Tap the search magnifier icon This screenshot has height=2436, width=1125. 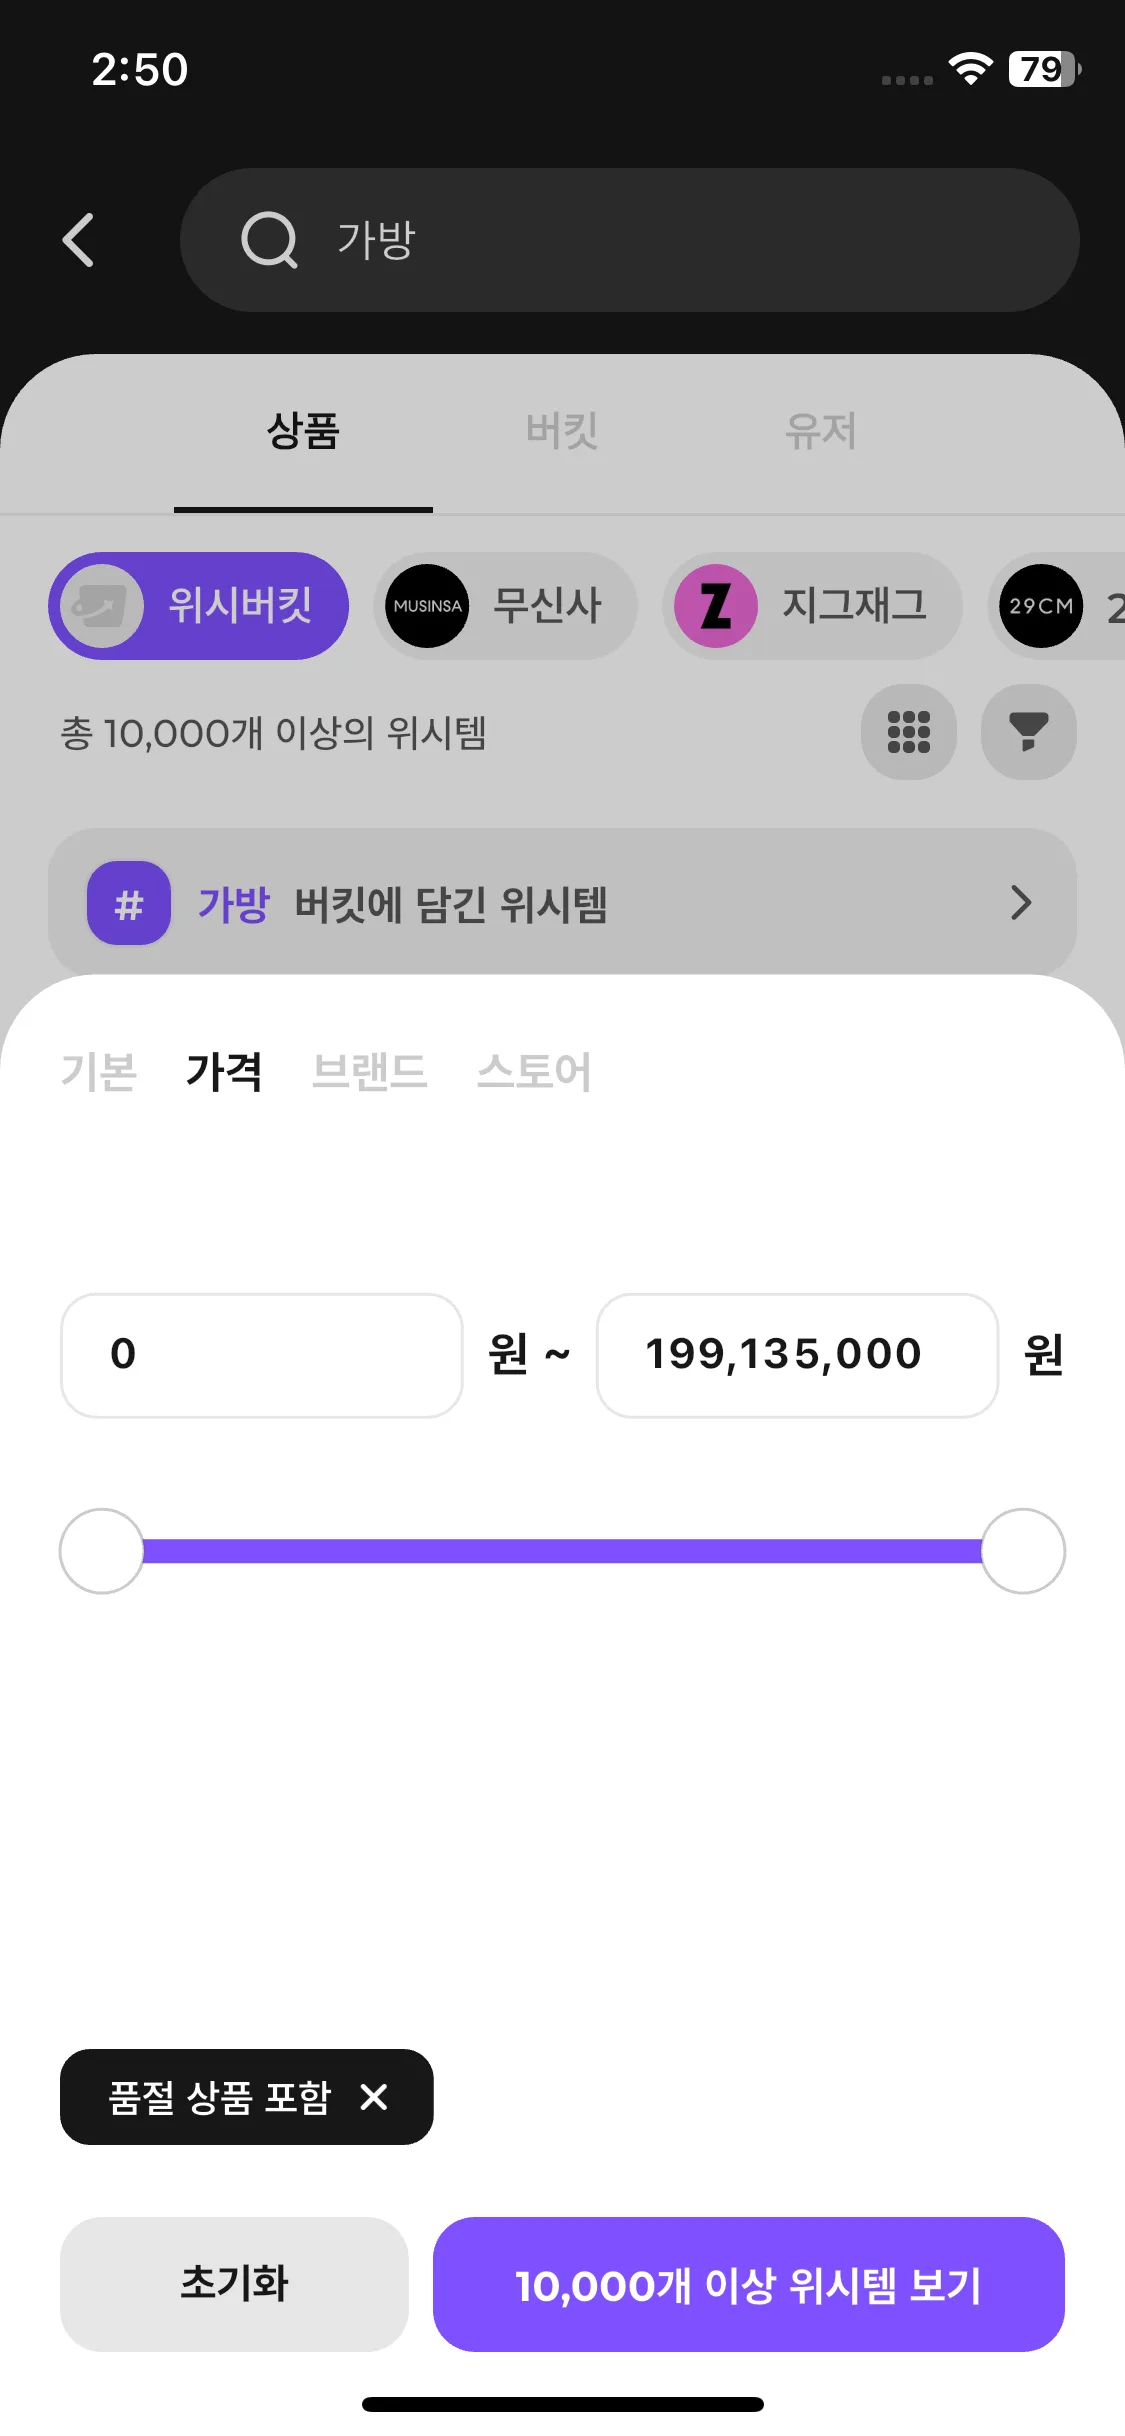point(269,240)
